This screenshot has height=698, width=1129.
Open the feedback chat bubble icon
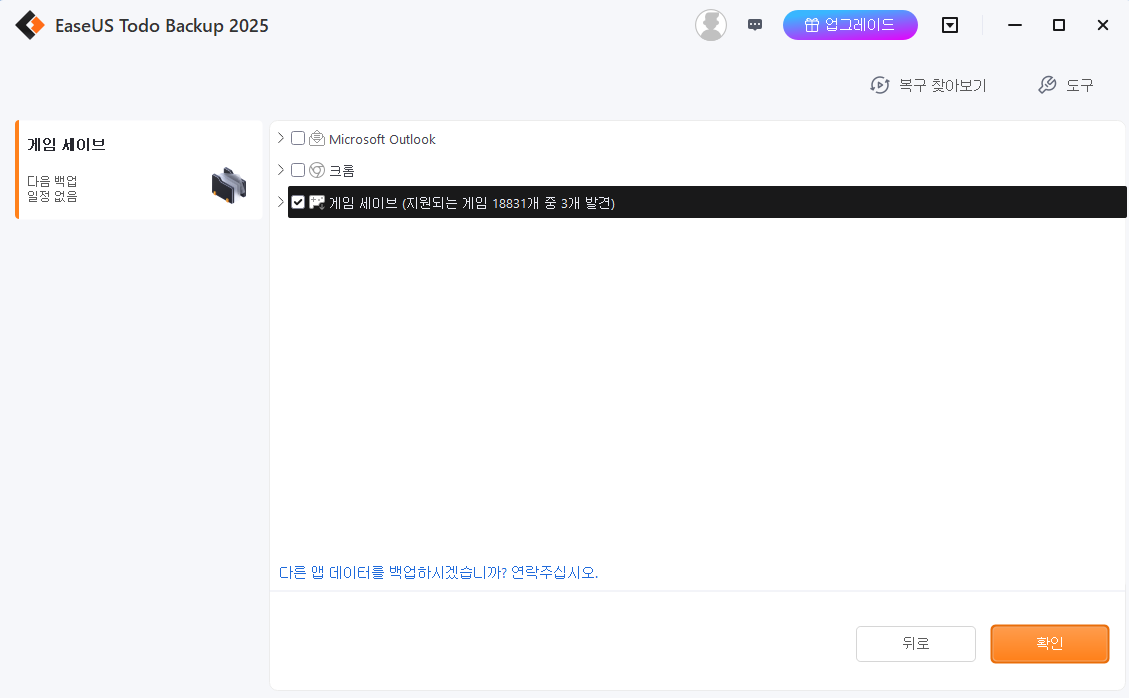[755, 25]
